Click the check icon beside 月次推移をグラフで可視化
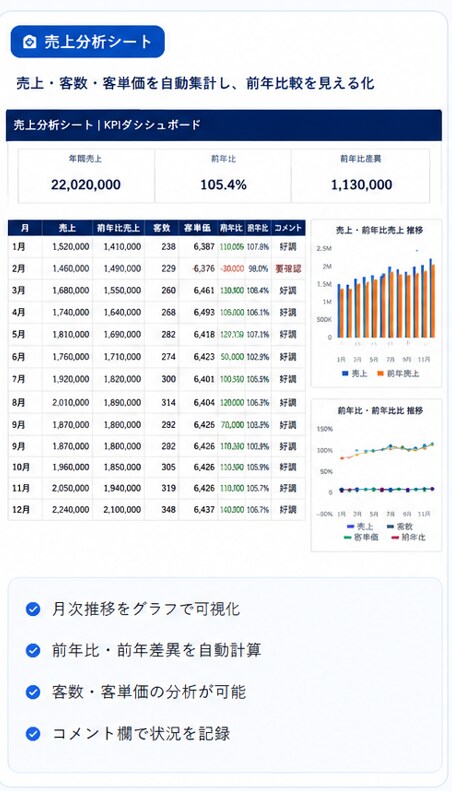 33,609
